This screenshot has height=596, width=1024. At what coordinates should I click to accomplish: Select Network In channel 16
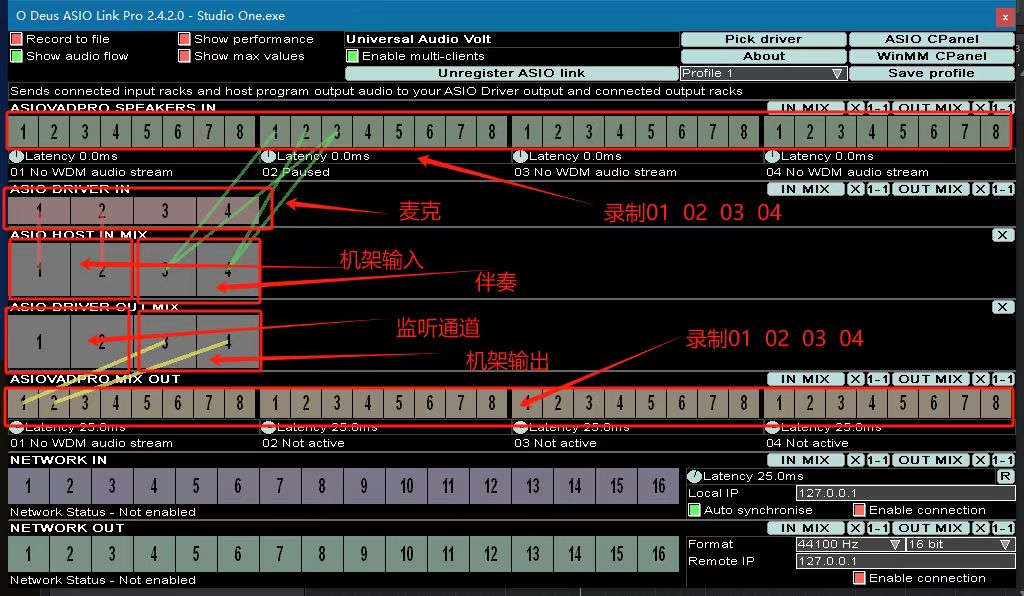[x=658, y=486]
